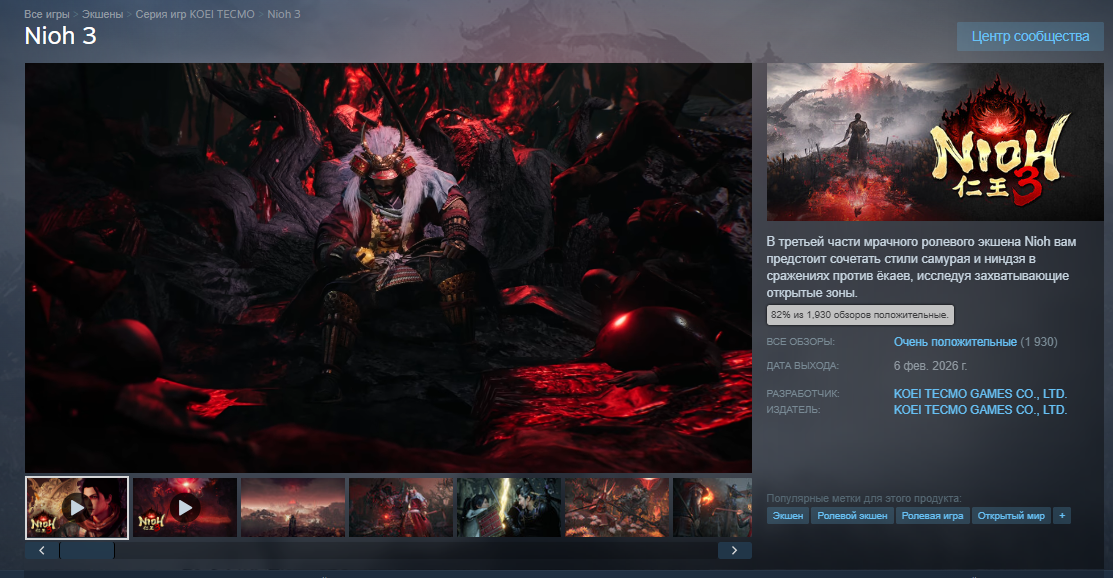Click the thumbnail strip scrollbar handle
Image resolution: width=1113 pixels, height=578 pixels.
click(x=87, y=550)
